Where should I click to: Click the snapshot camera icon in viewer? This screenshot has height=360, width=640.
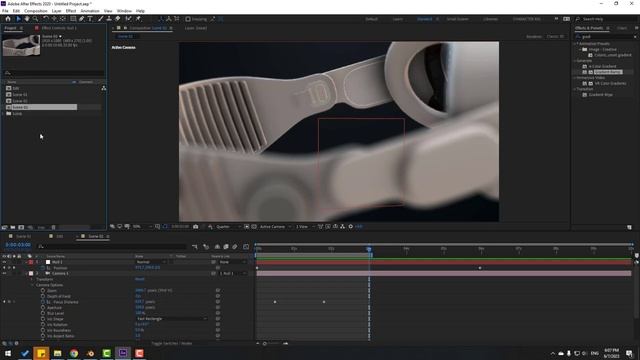point(196,227)
